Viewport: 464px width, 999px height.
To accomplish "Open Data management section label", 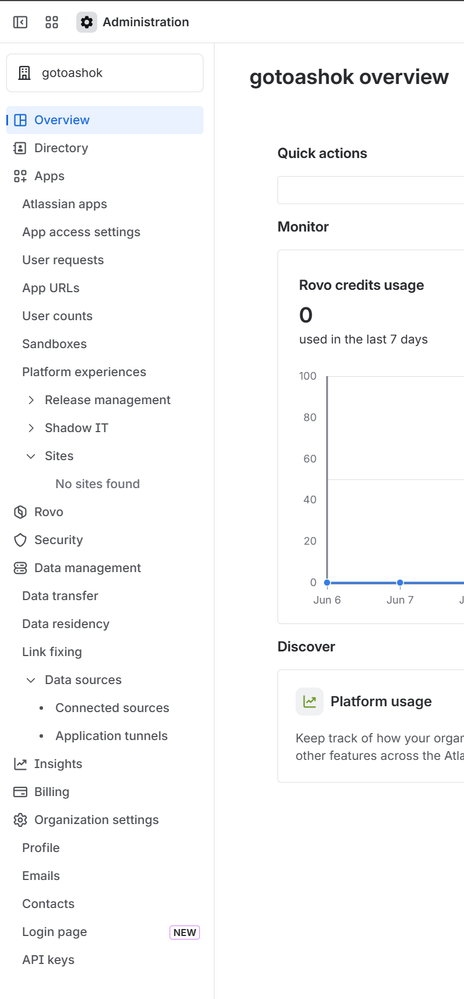I will click(x=87, y=568).
